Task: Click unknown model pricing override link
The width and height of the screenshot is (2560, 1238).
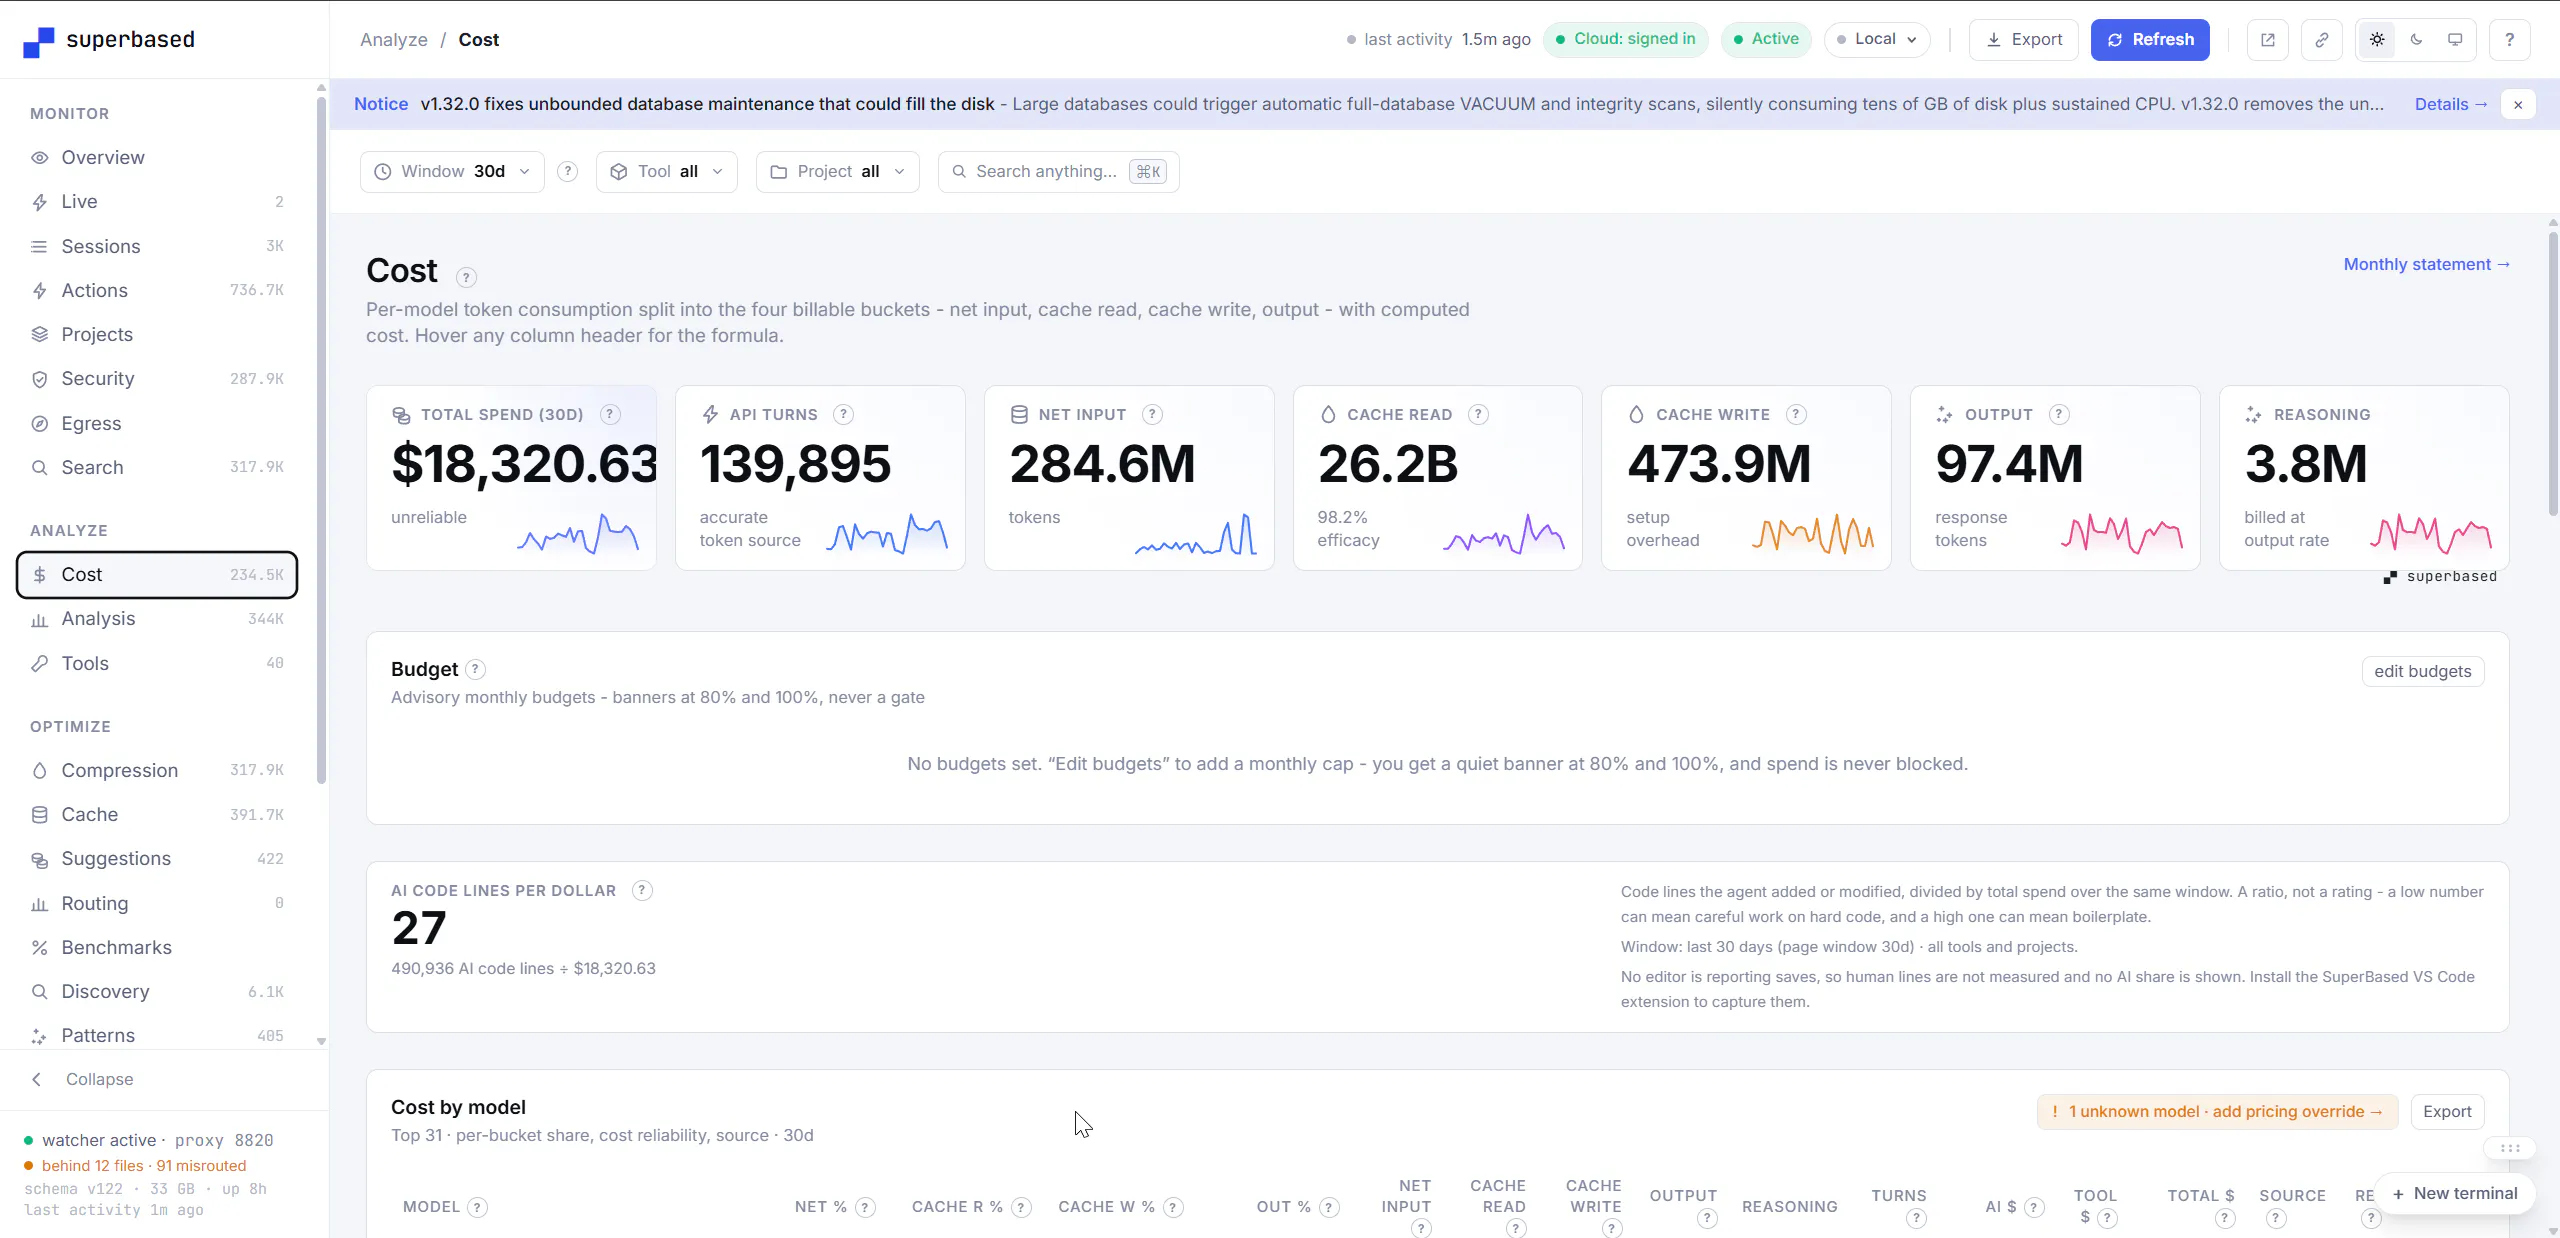Action: pyautogui.click(x=2217, y=1111)
